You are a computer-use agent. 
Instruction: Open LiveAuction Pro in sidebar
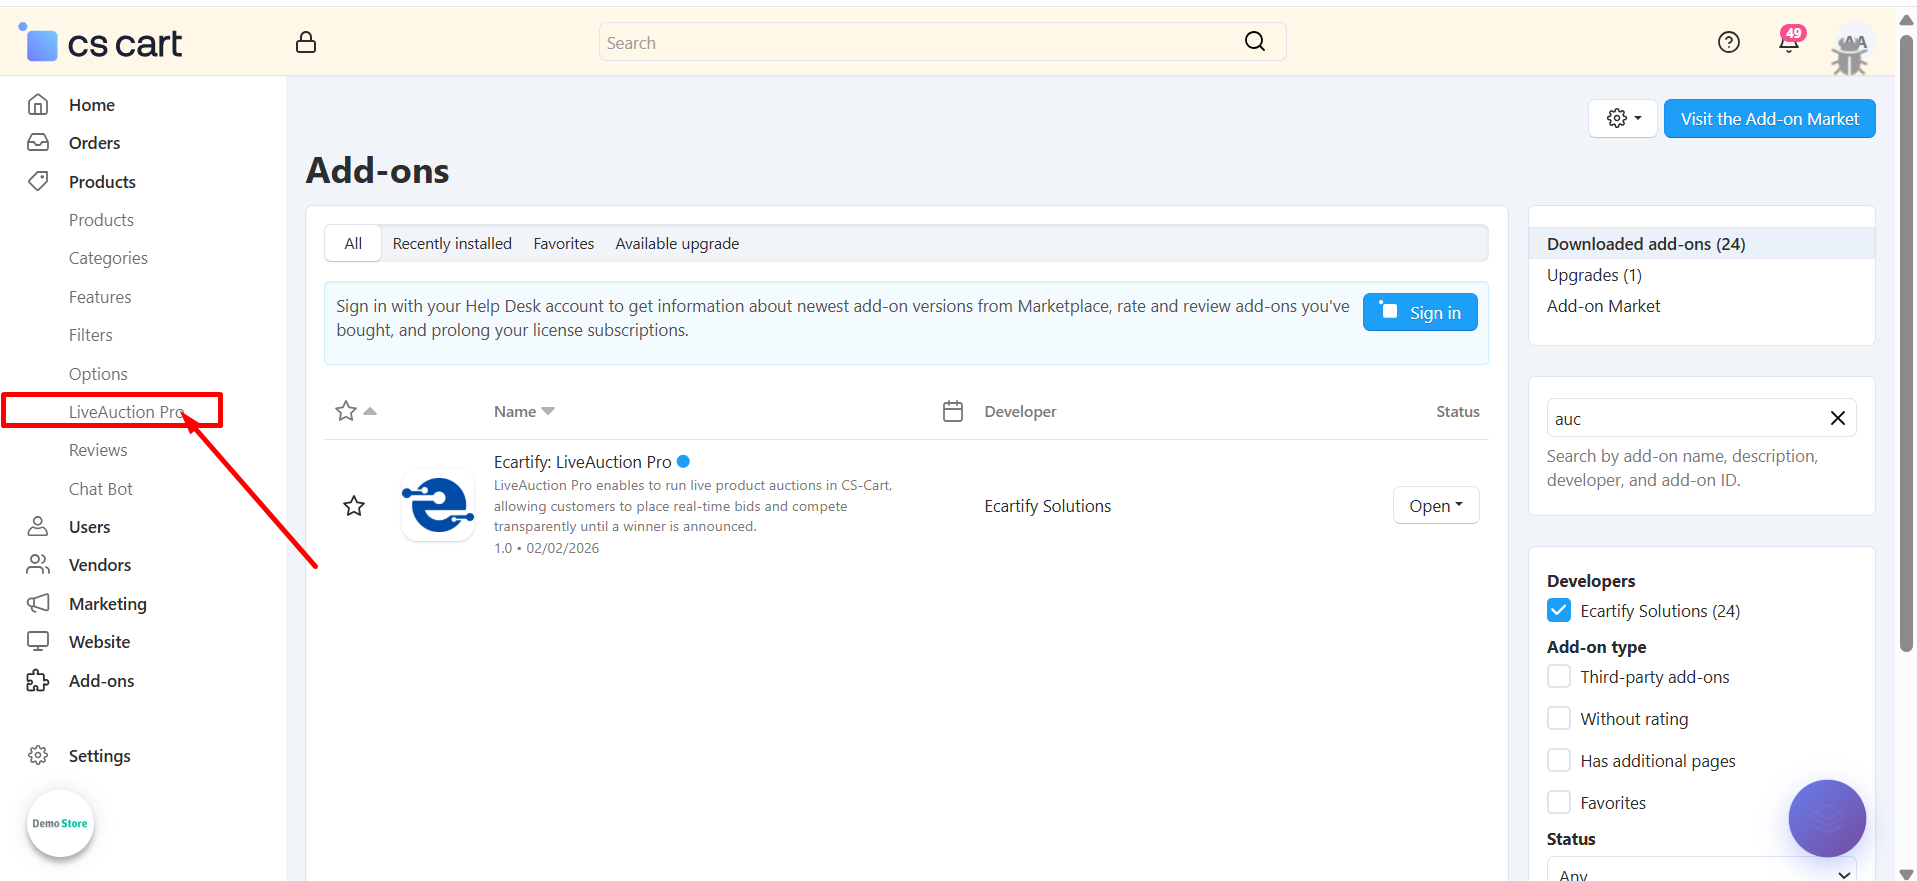pos(126,412)
